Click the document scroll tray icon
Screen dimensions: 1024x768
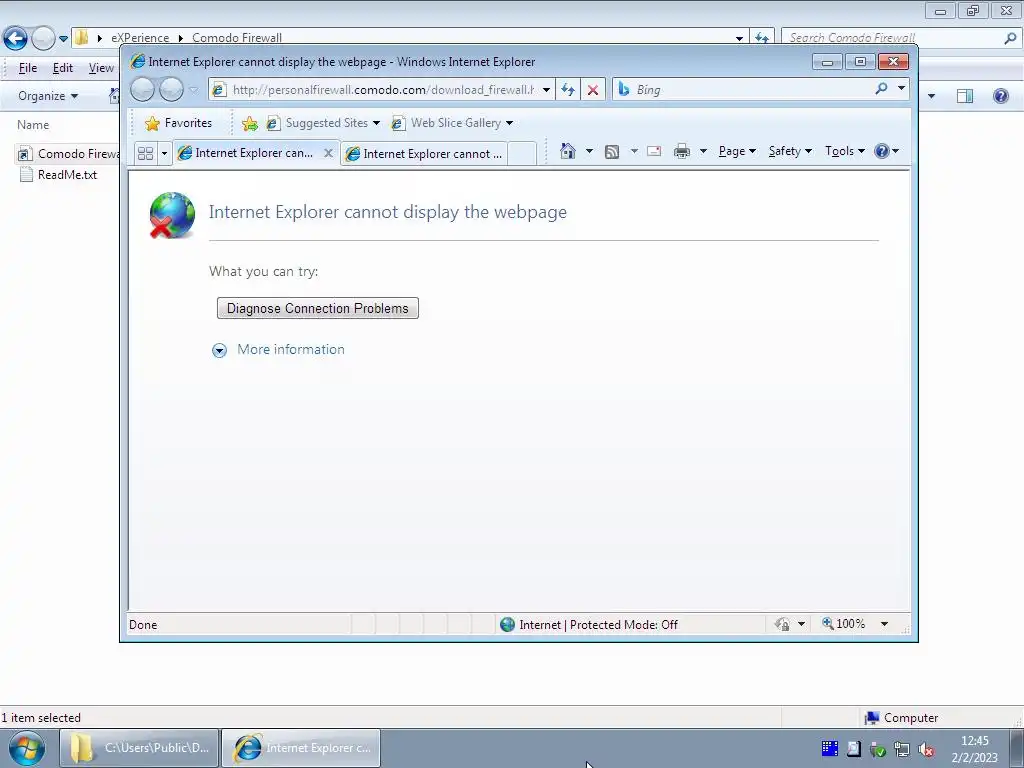point(854,749)
